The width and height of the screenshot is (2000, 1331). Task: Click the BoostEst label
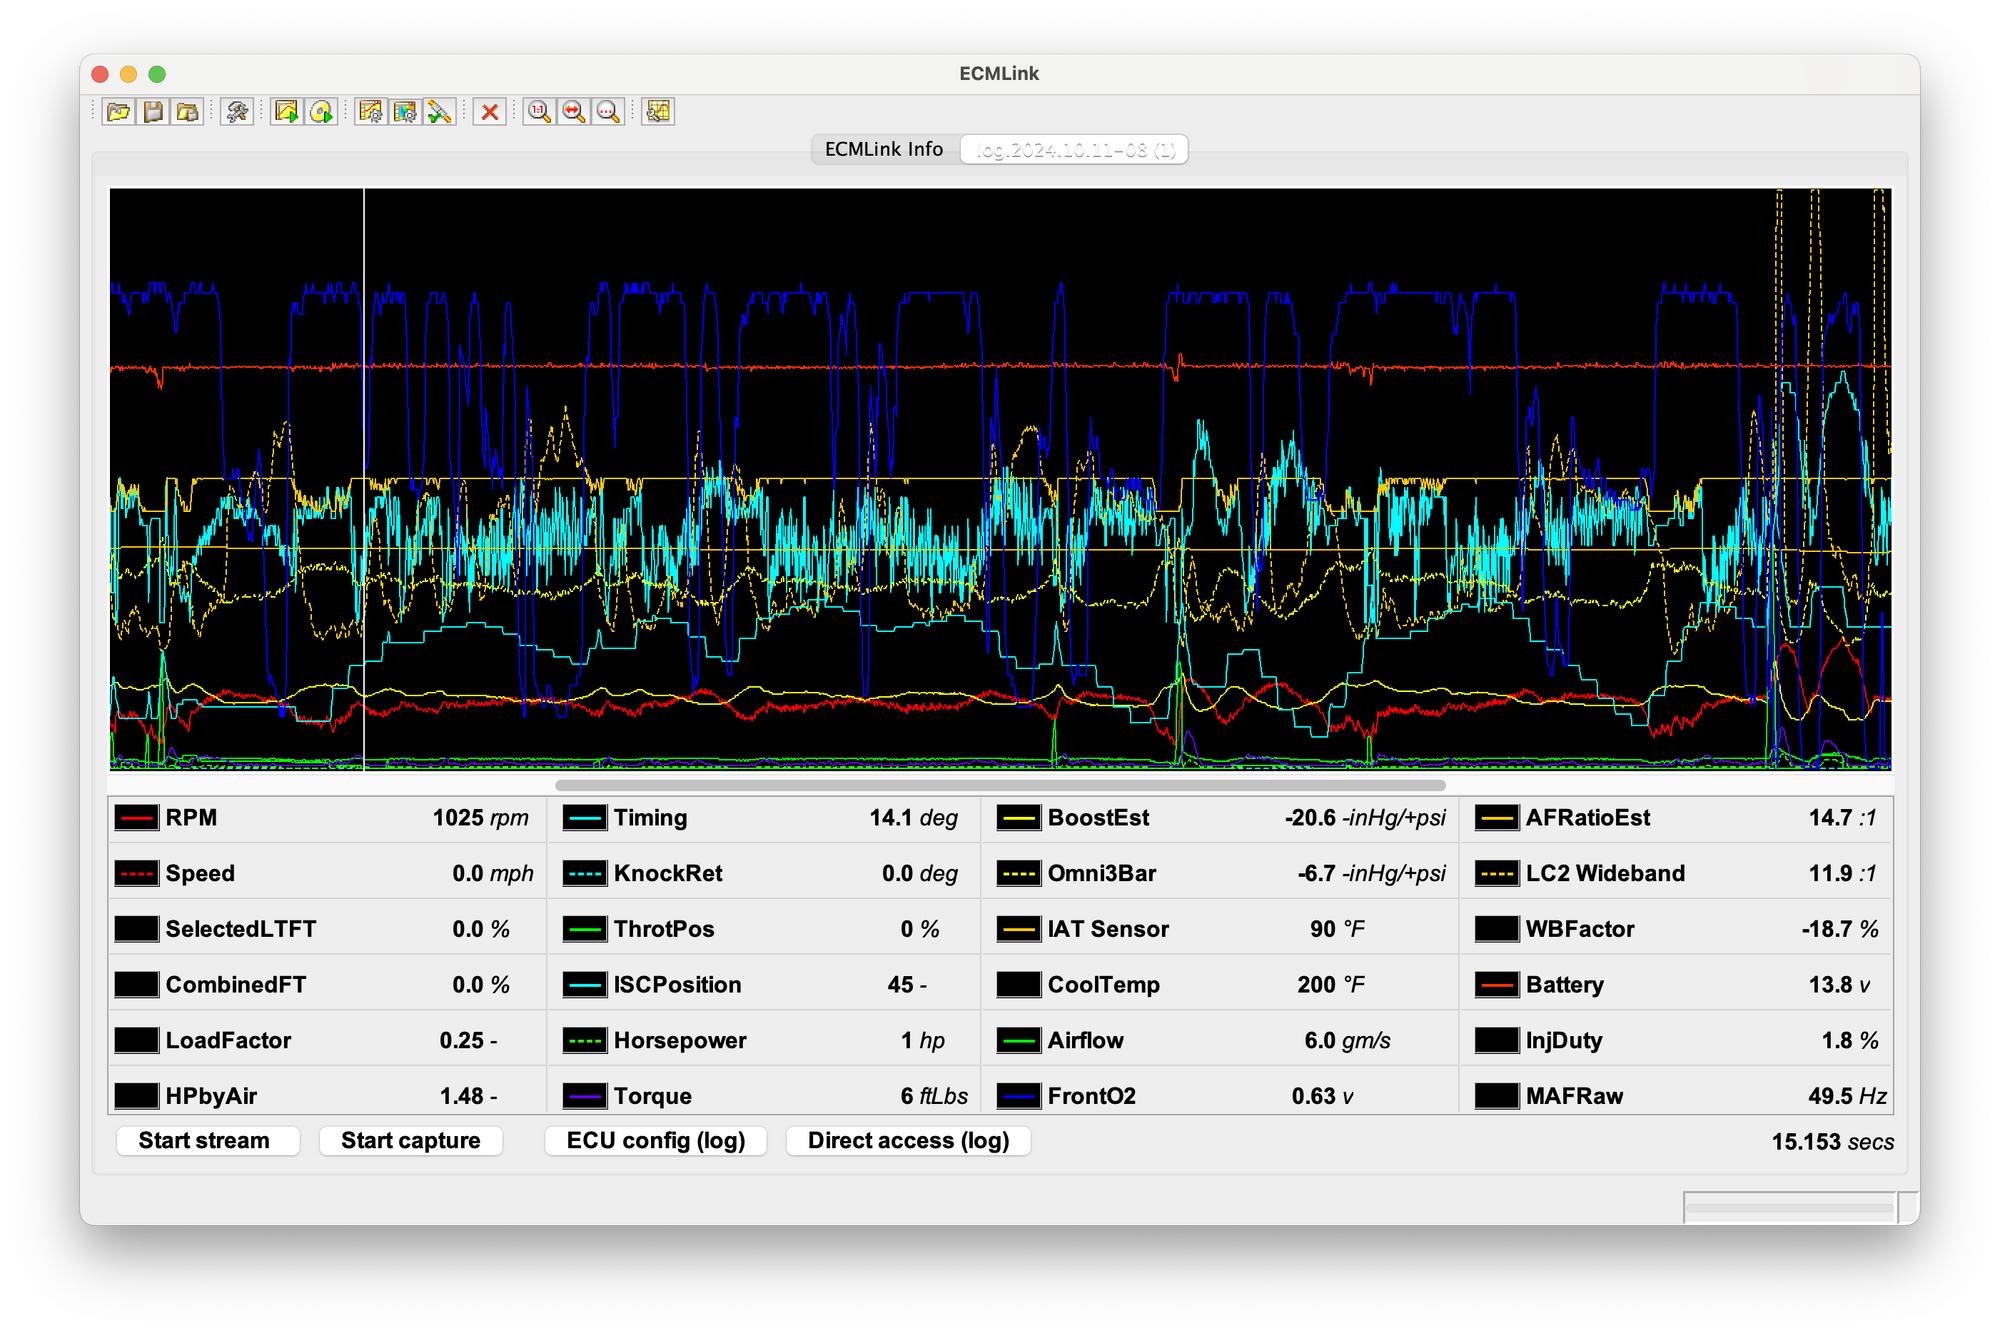tap(1098, 818)
